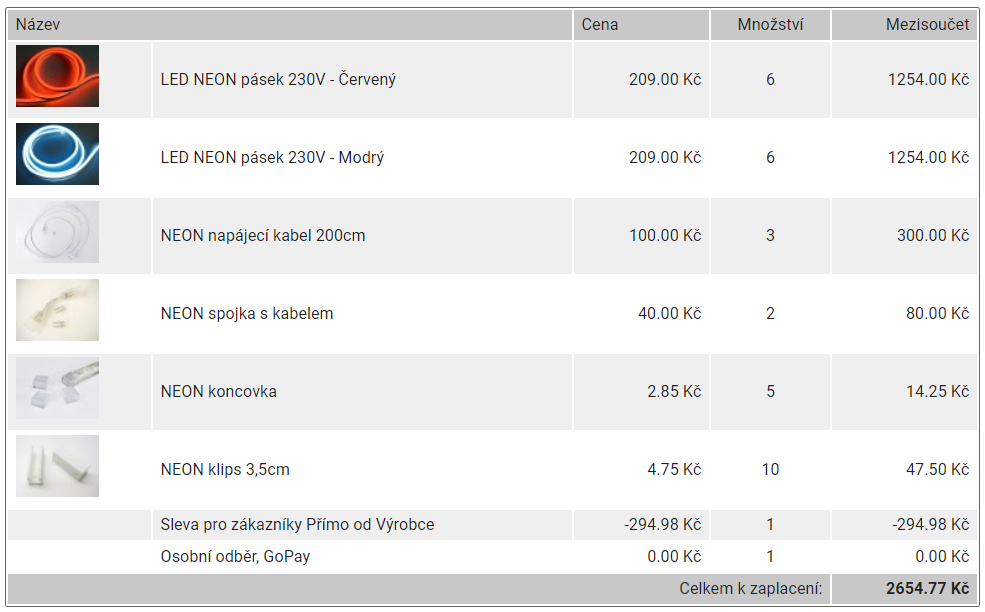
Task: Click quantity 10 for NEON klips
Action: coord(770,469)
